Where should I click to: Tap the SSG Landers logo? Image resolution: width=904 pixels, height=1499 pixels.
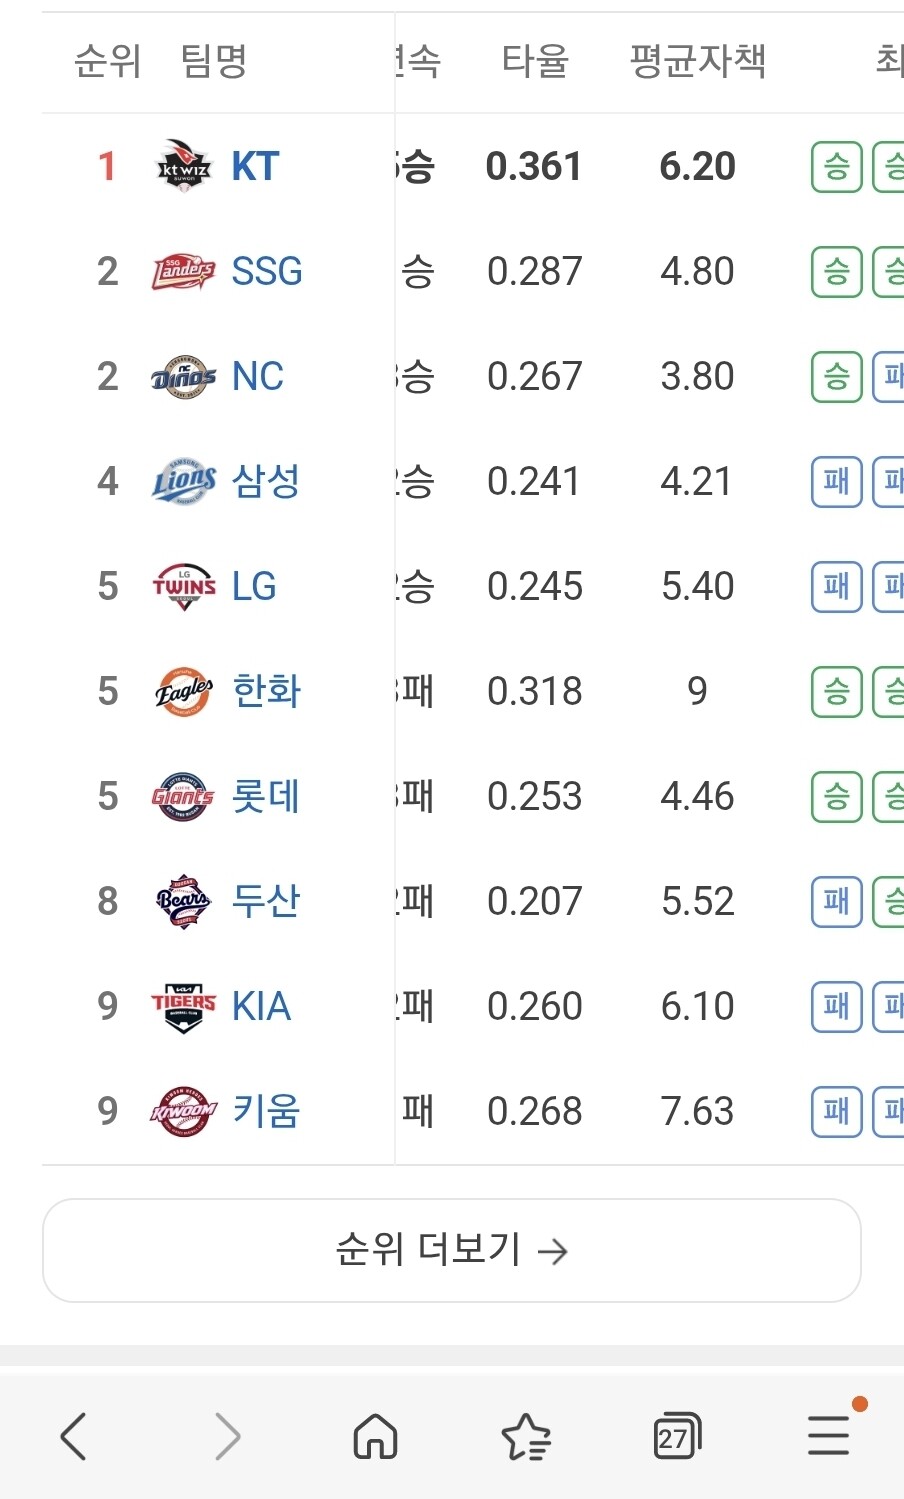tap(184, 271)
